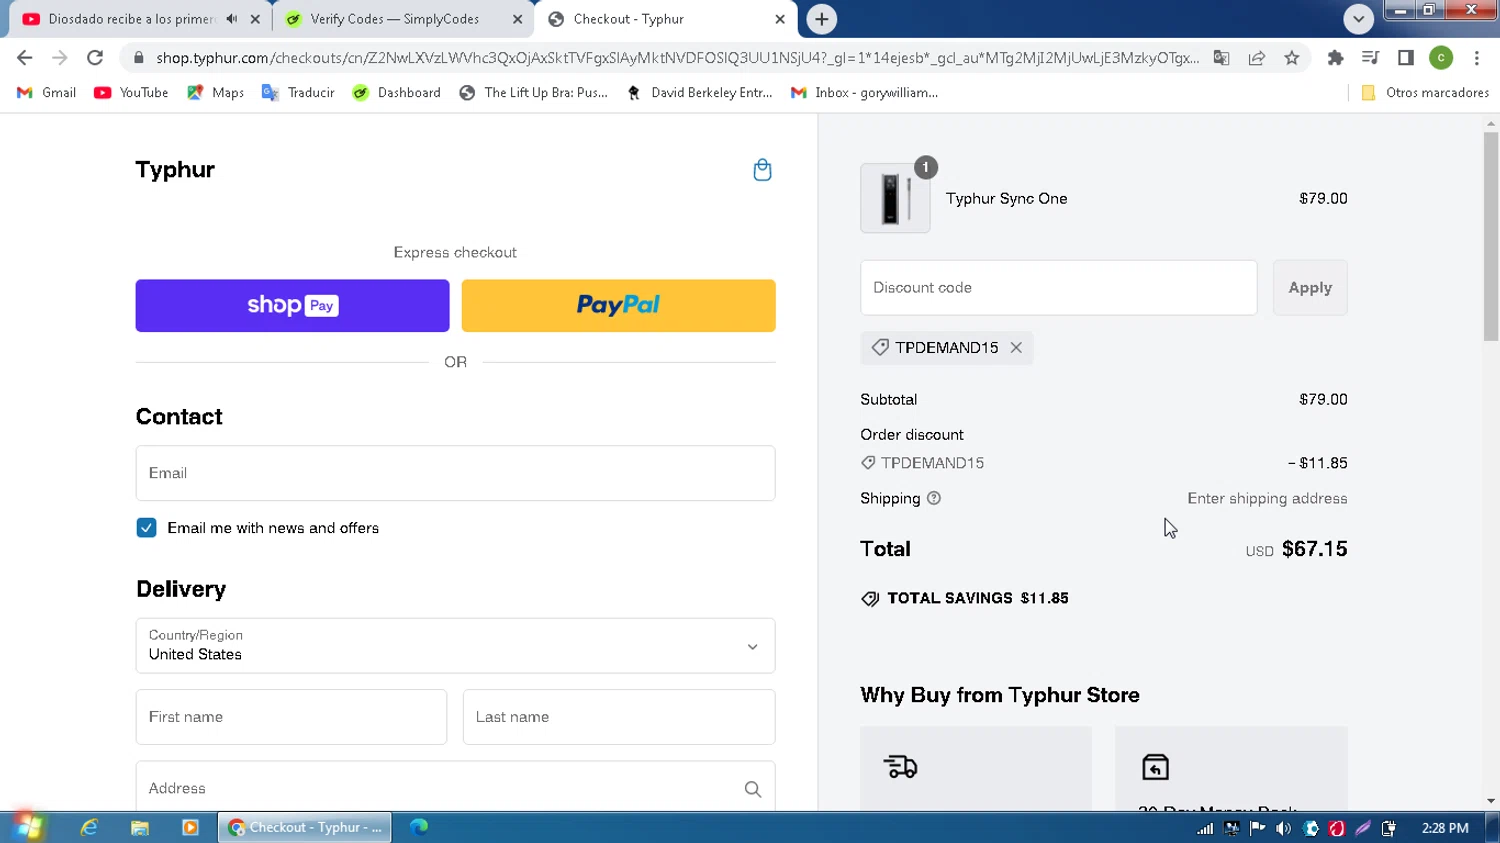Click the scrollbar down arrow

click(x=1491, y=801)
